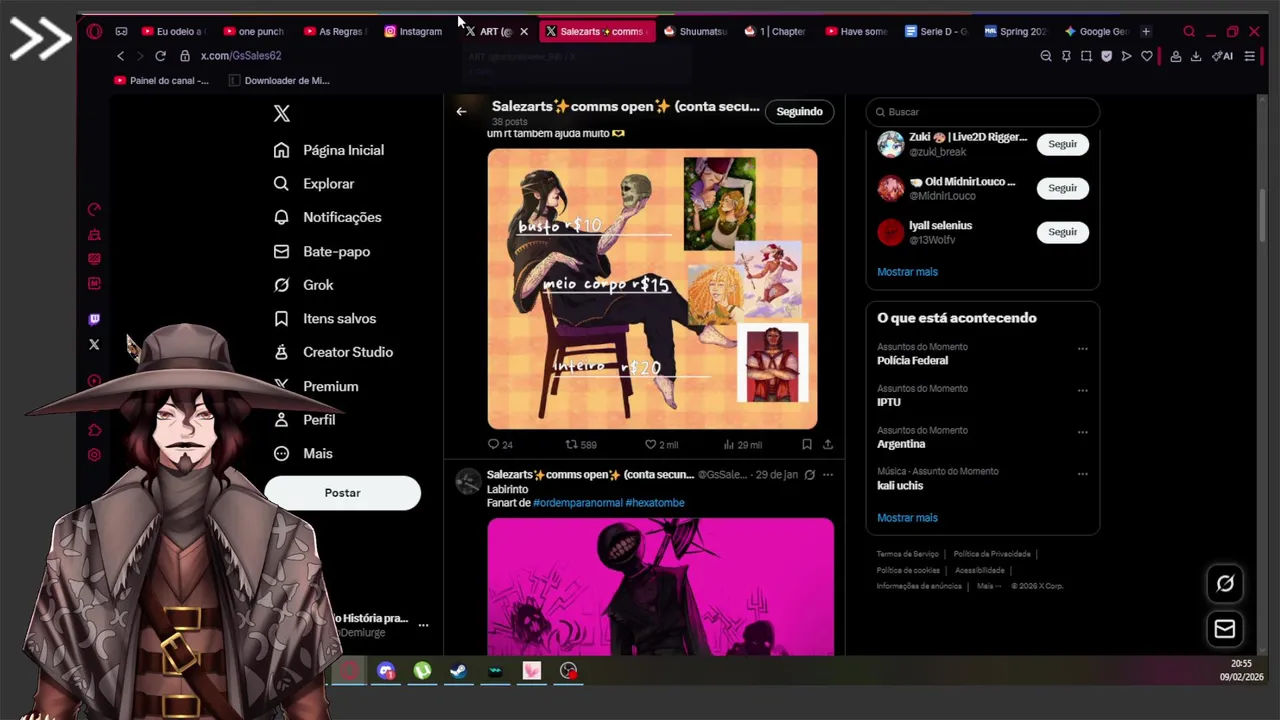Click the zoom magnifier in the address bar
Viewport: 1280px width, 720px height.
pos(1046,56)
